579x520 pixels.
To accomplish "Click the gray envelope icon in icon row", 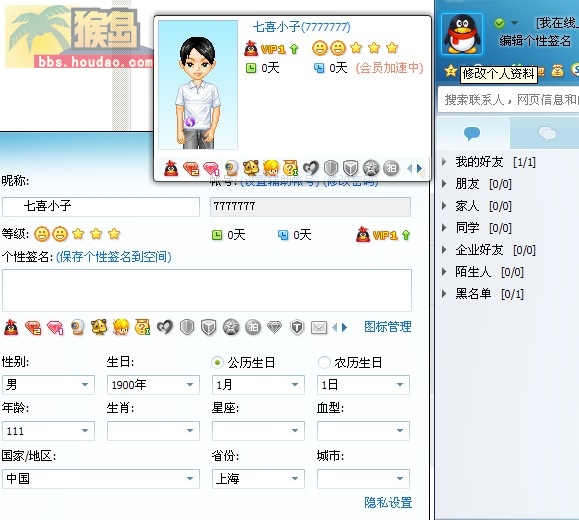I will click(319, 328).
